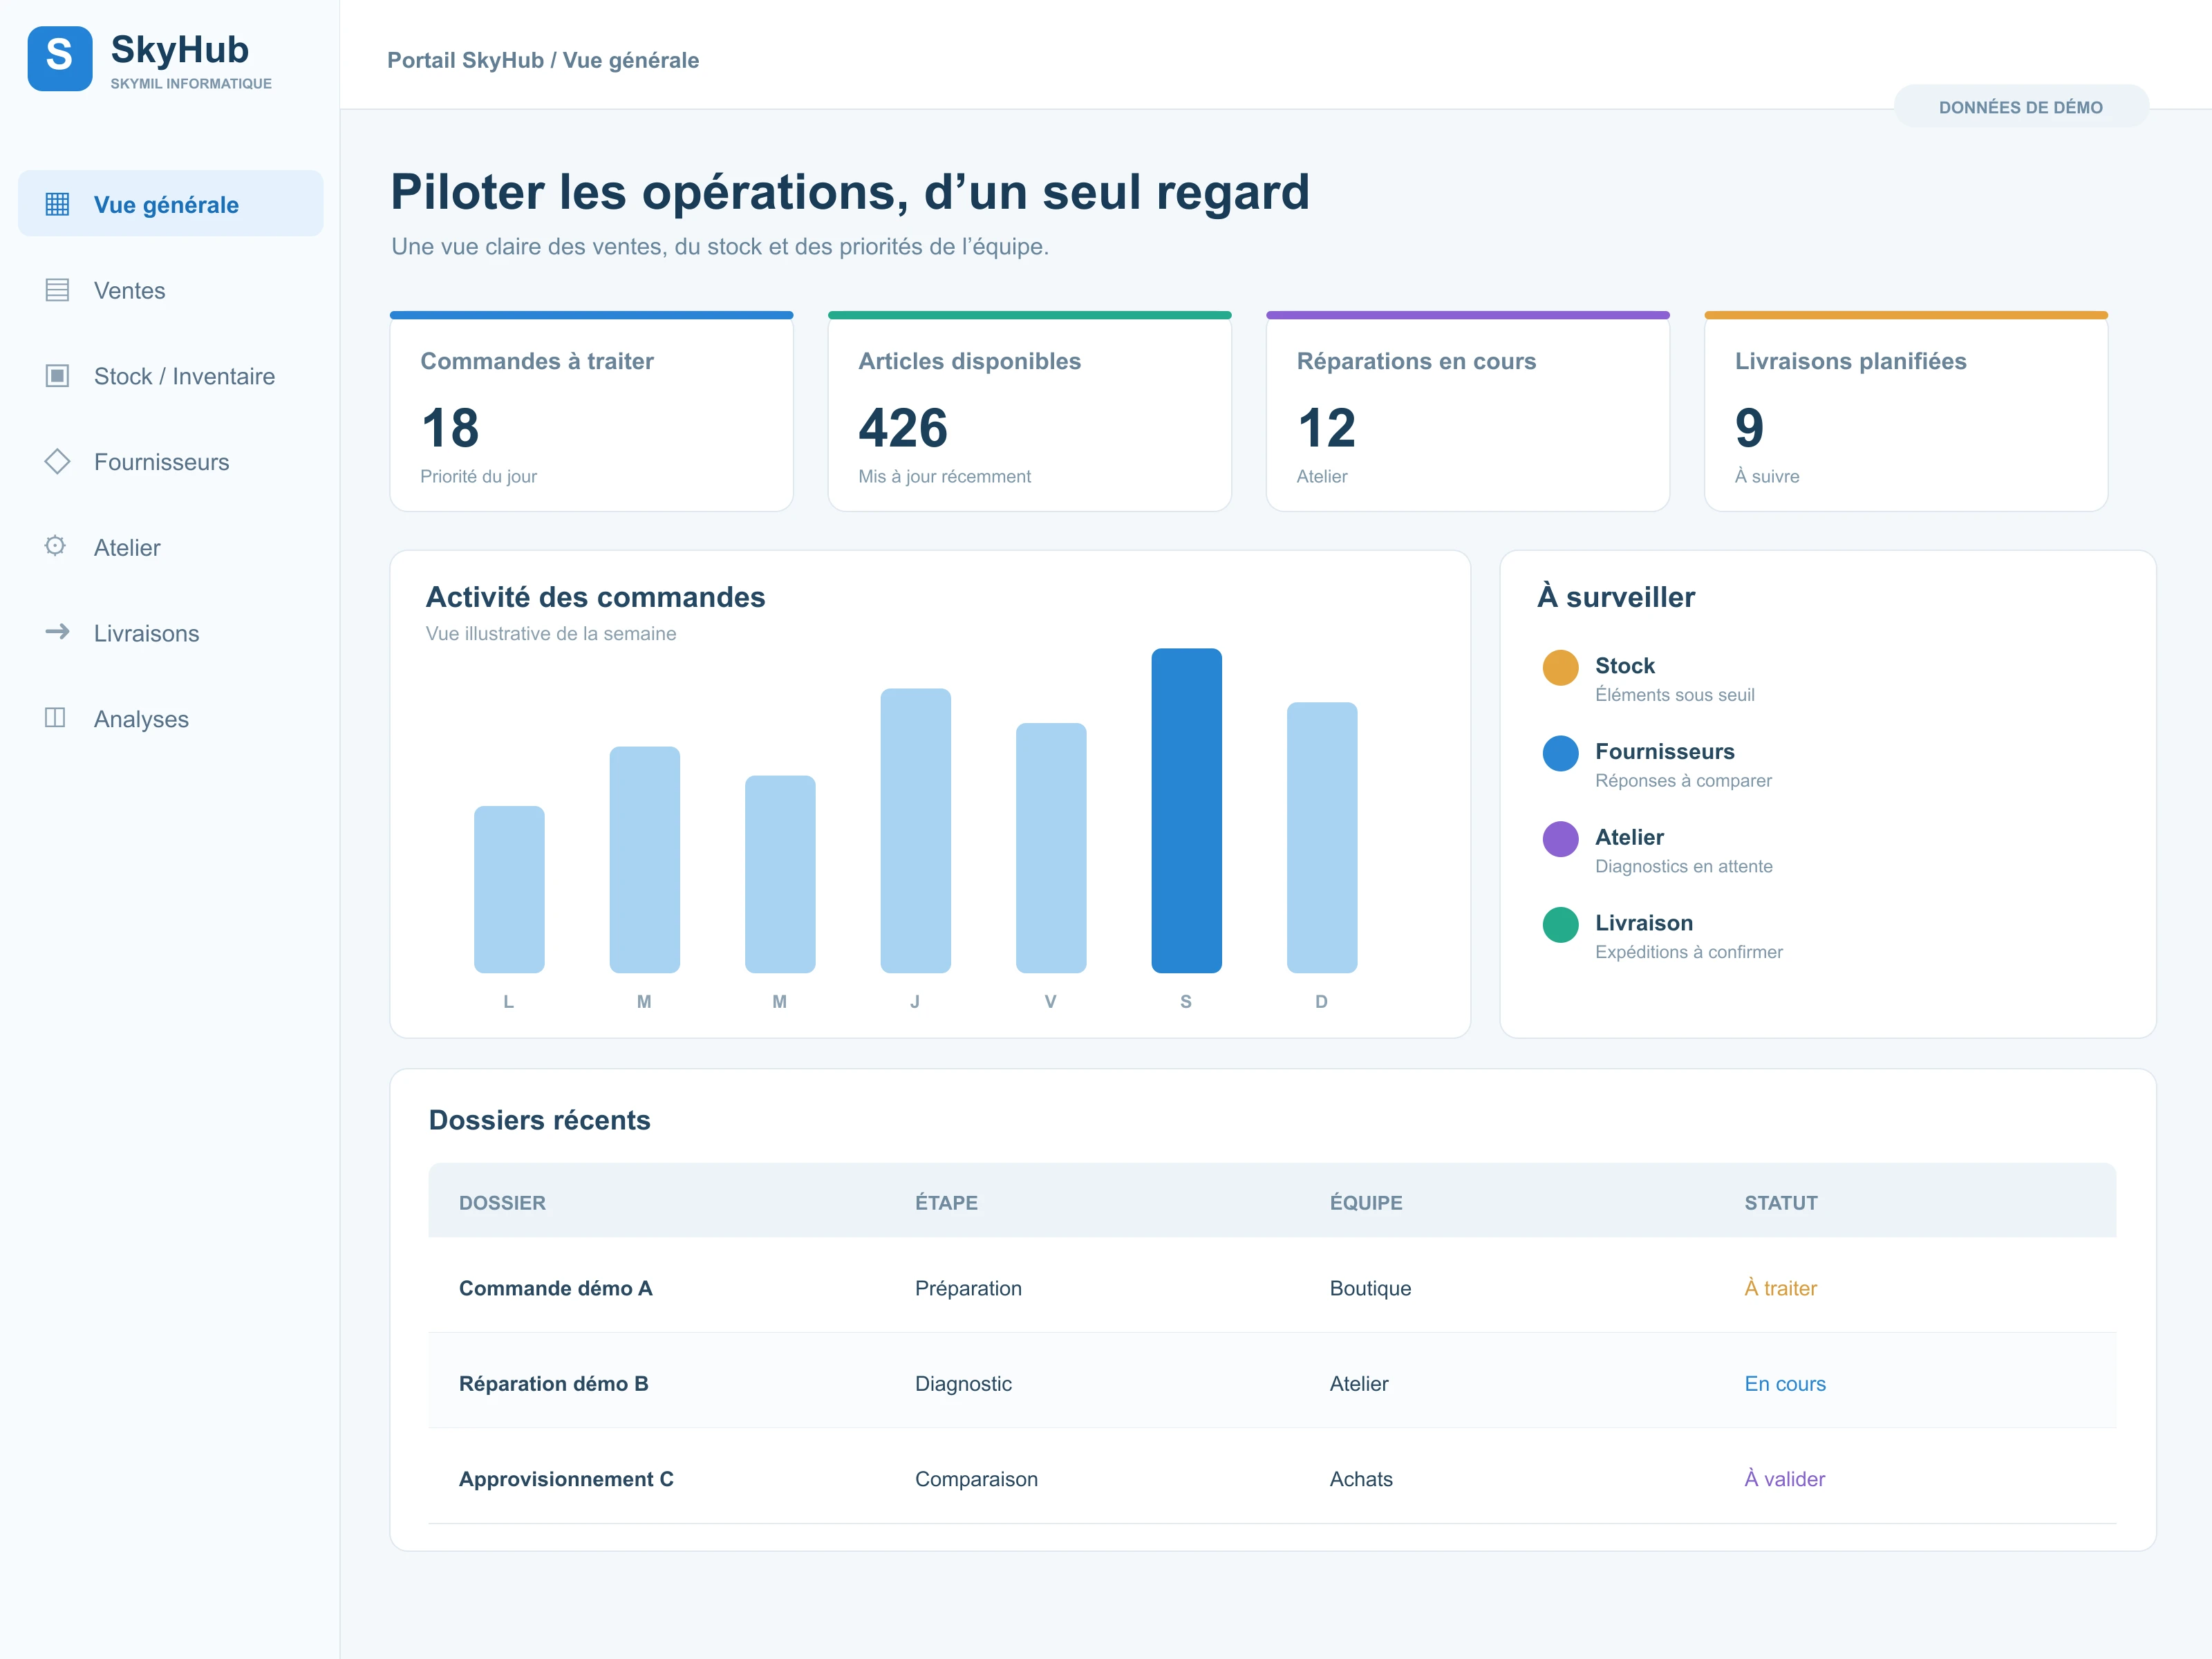Viewport: 2212px width, 1659px height.
Task: Select the dark blue Saturday bar
Action: click(1186, 811)
